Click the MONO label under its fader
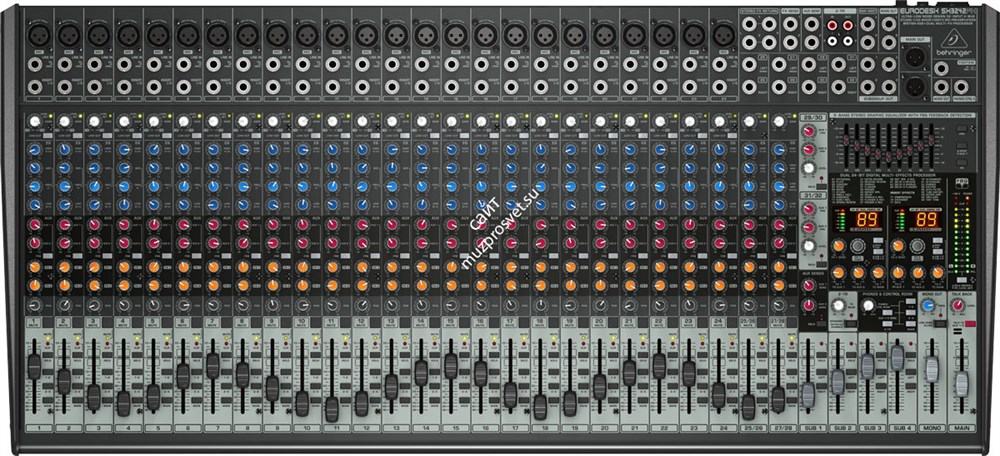The width and height of the screenshot is (1000, 456). 931,427
